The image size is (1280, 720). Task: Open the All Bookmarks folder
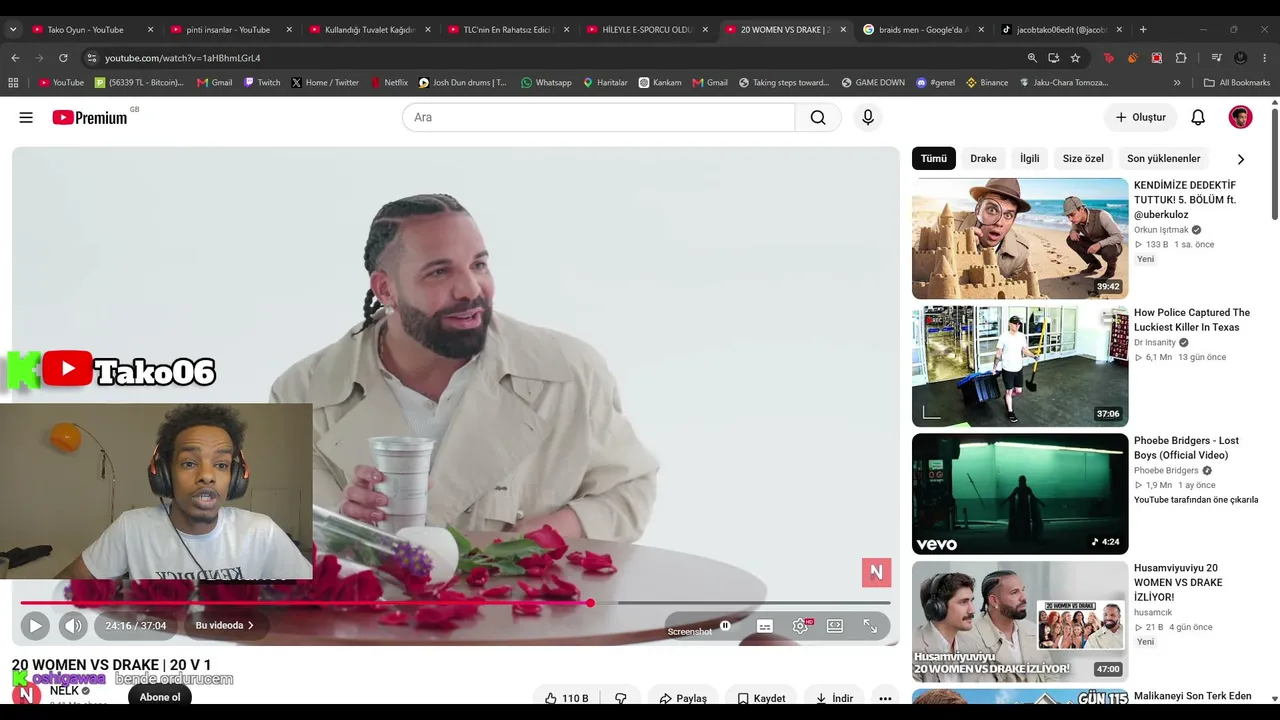[1237, 83]
